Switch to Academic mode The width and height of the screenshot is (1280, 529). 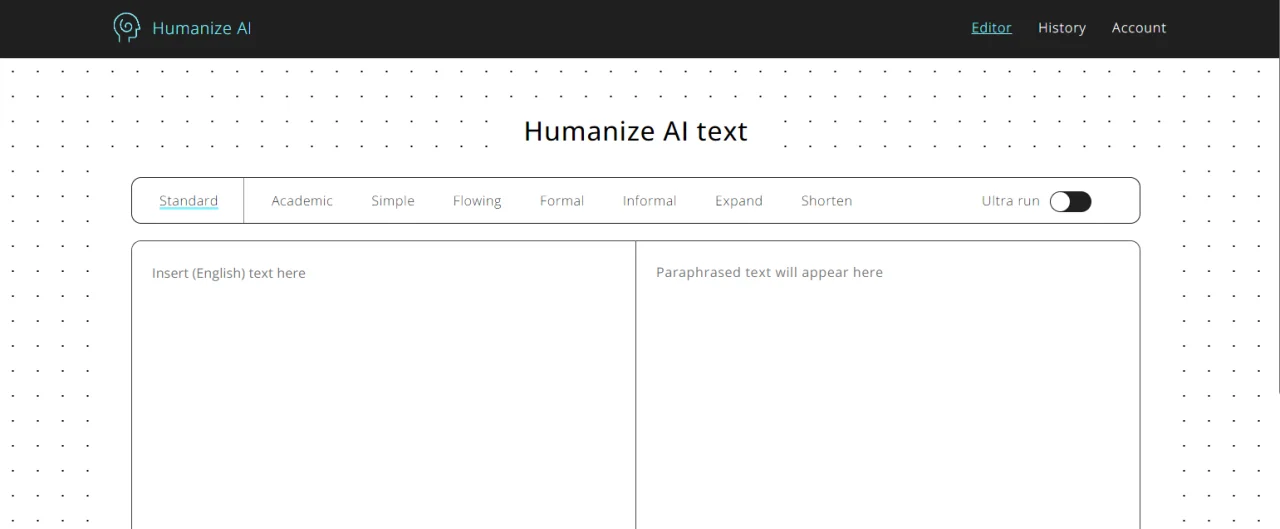click(302, 201)
